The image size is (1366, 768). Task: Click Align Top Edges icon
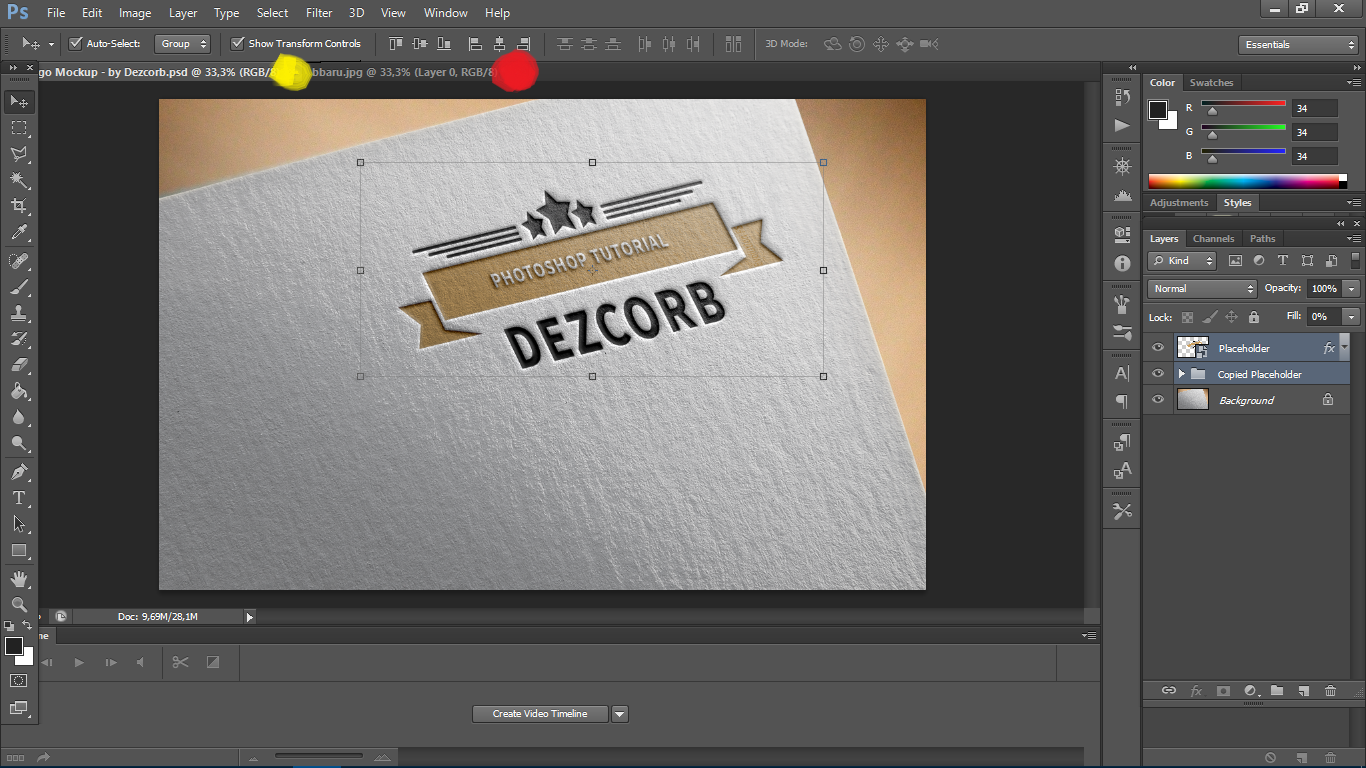396,44
